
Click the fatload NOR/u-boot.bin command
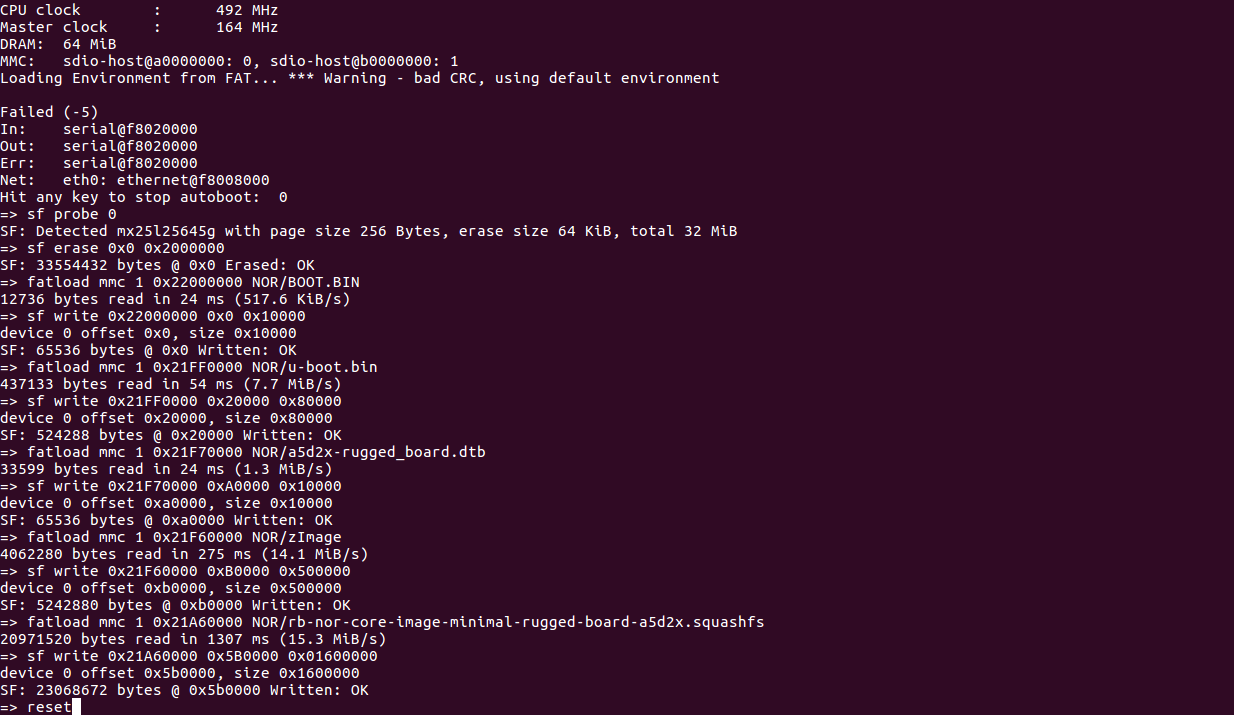(189, 367)
